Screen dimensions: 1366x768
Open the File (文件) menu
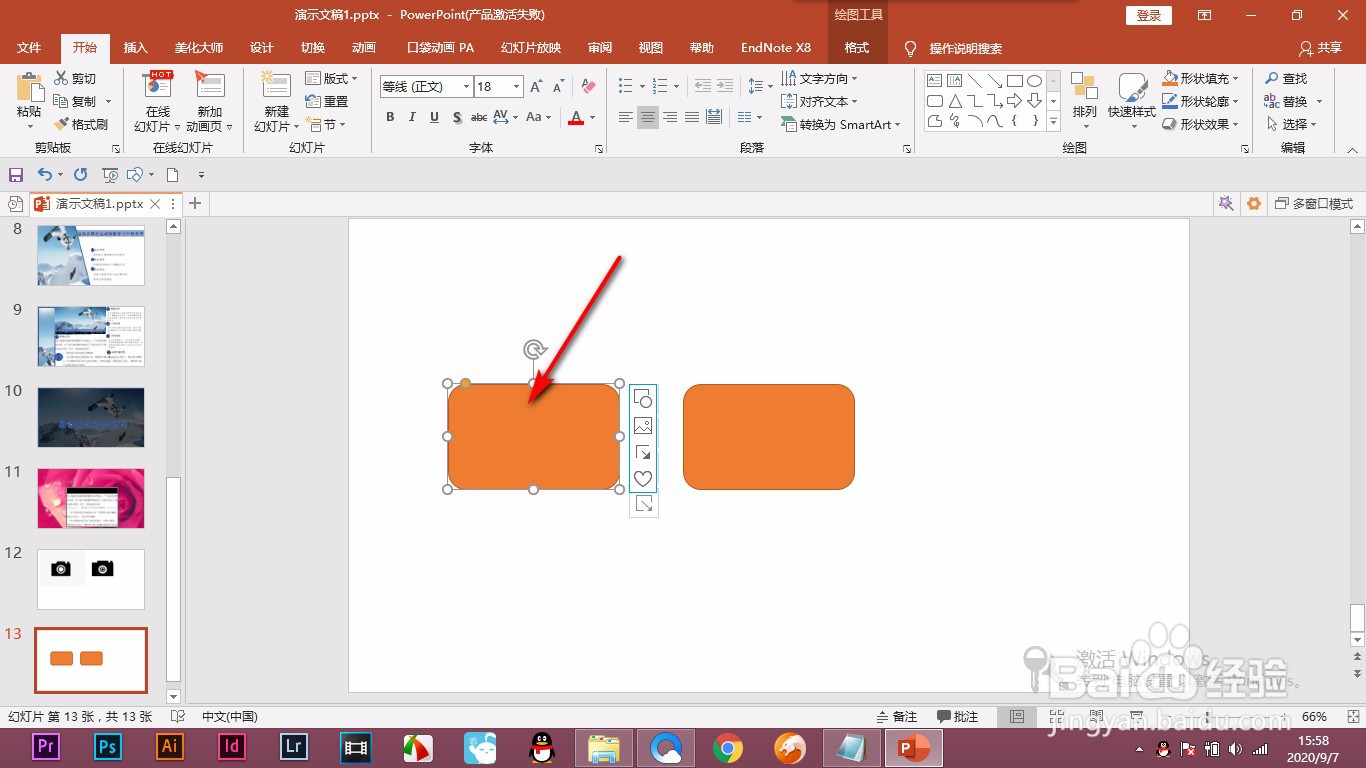pos(29,47)
